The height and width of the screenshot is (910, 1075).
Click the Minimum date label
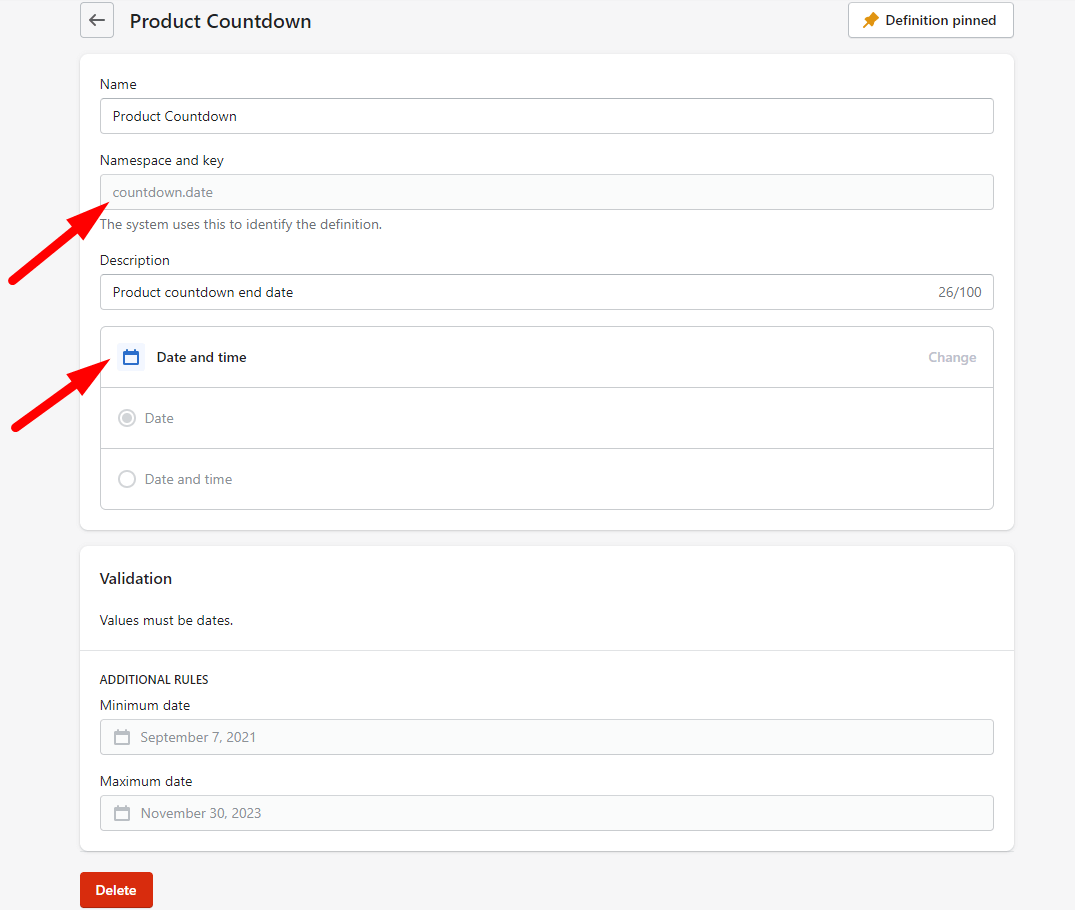point(145,706)
